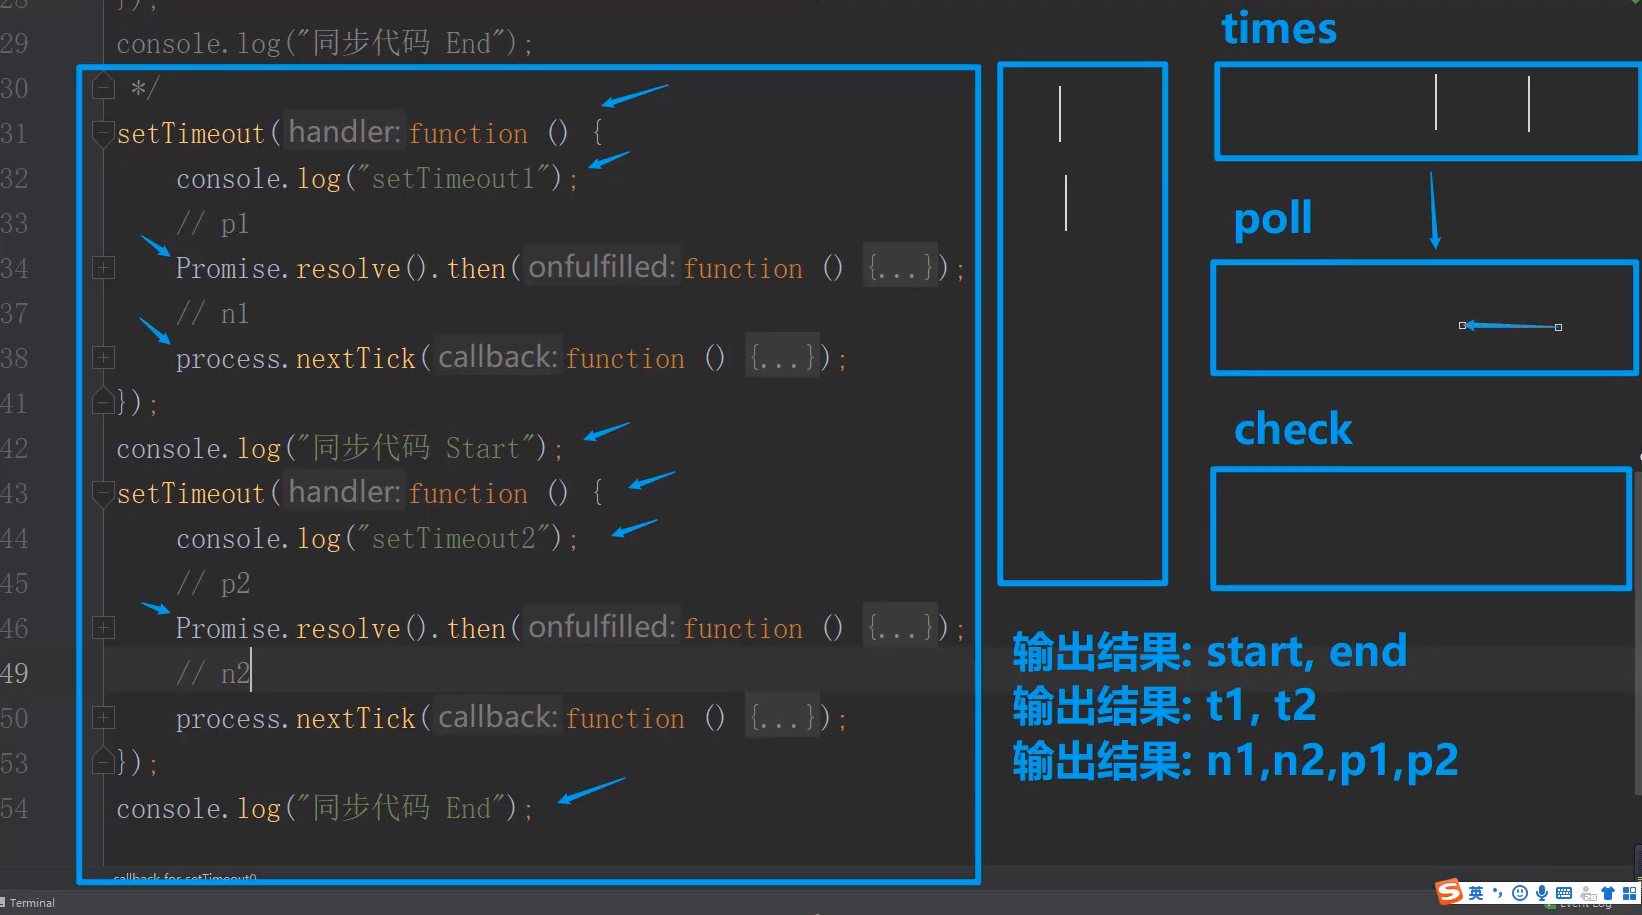1642x915 pixels.
Task: Open the Sogou skin shirt icon
Action: (1608, 893)
